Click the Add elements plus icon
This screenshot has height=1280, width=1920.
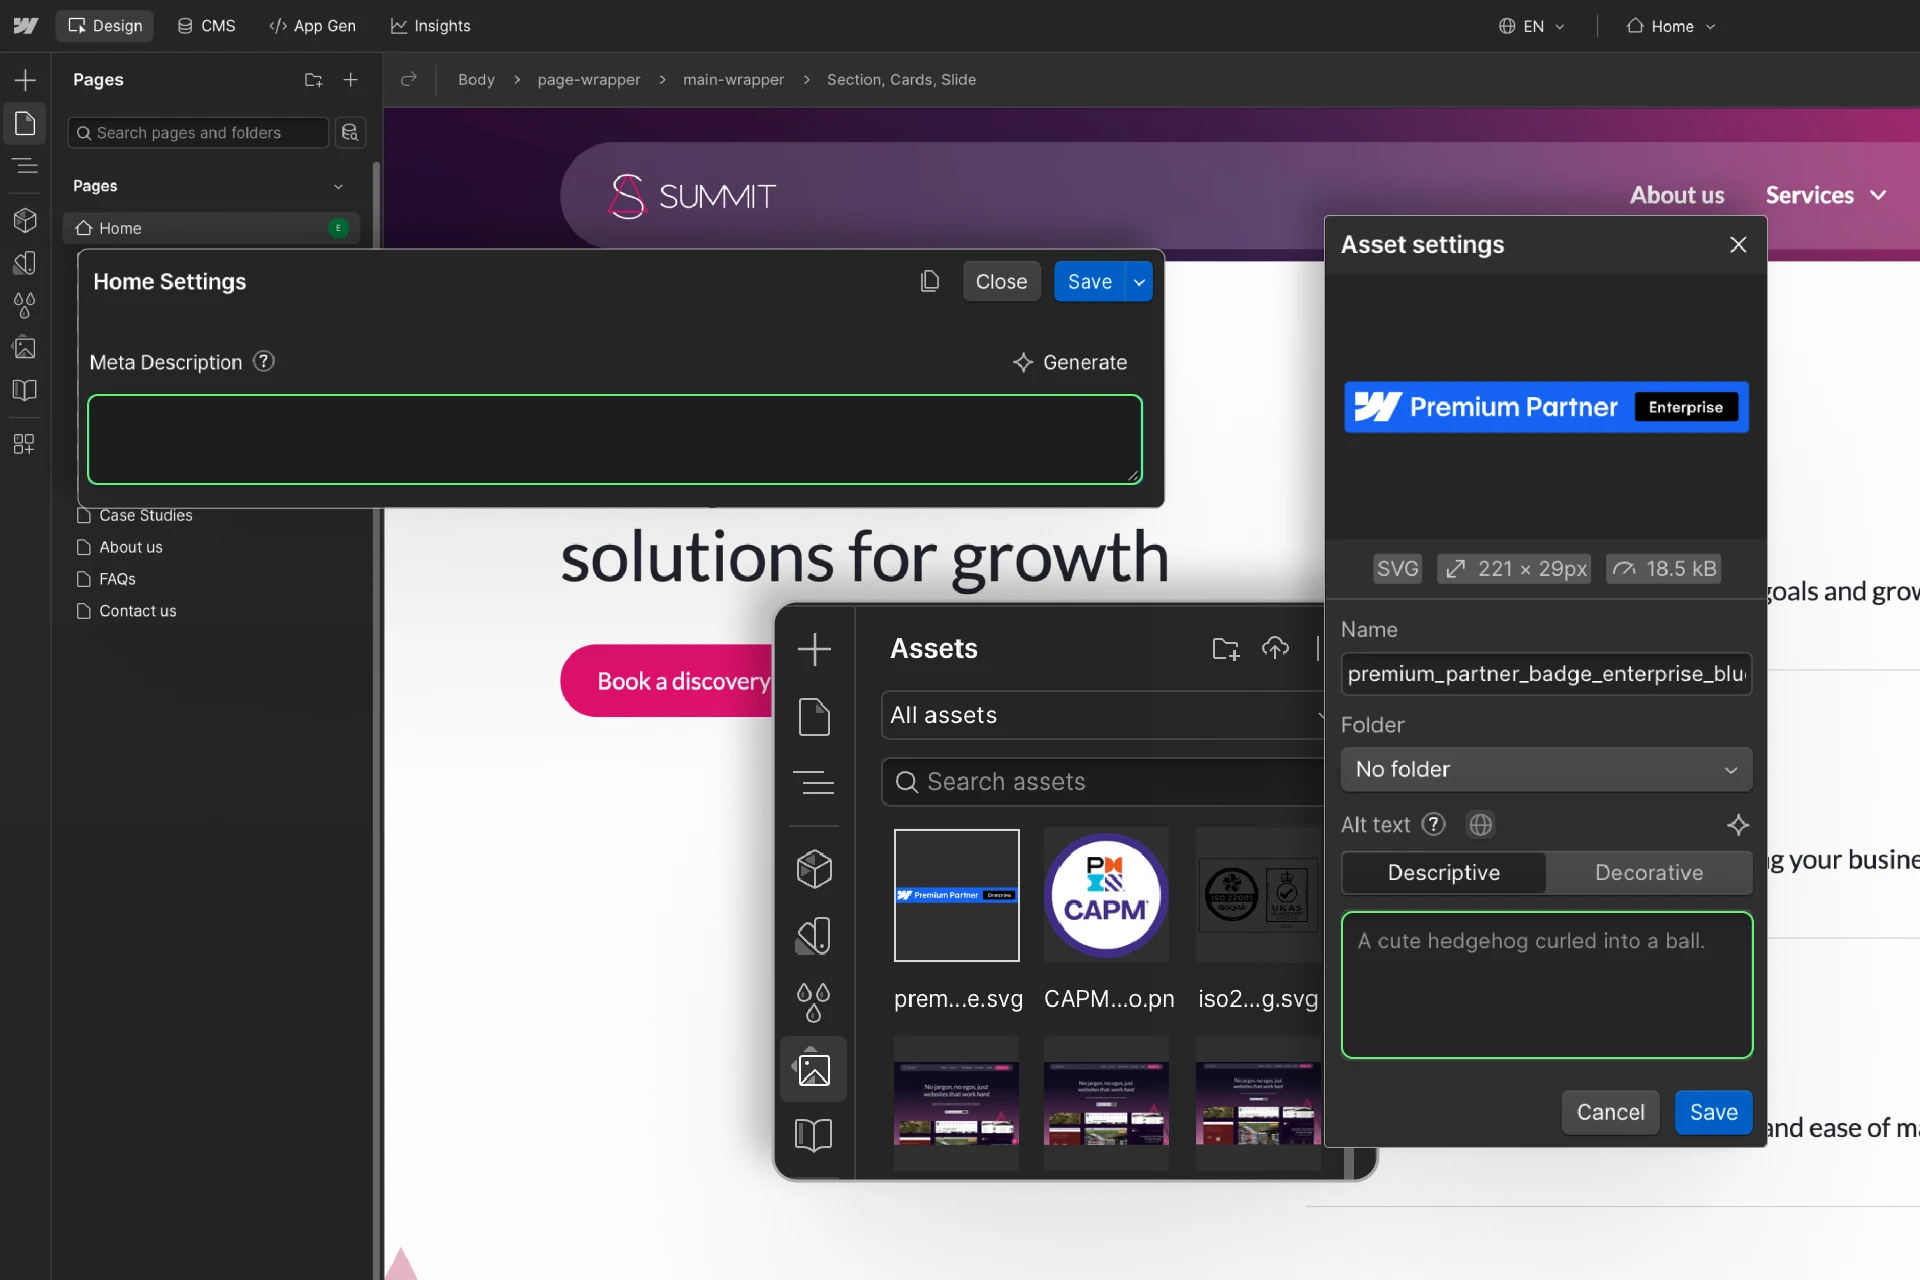click(25, 80)
